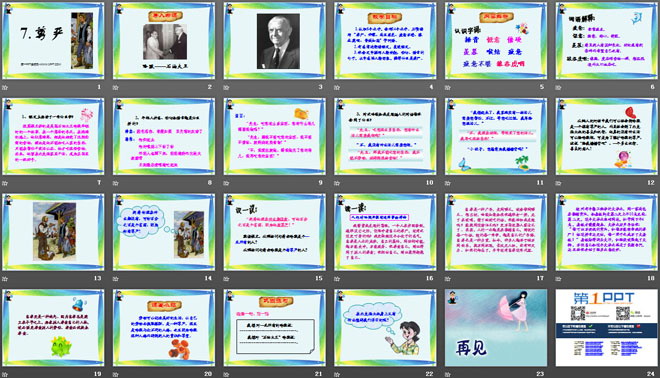This screenshot has height=378, width=660.
Task: Click the animation star icon under slide 20
Action: 115,374
